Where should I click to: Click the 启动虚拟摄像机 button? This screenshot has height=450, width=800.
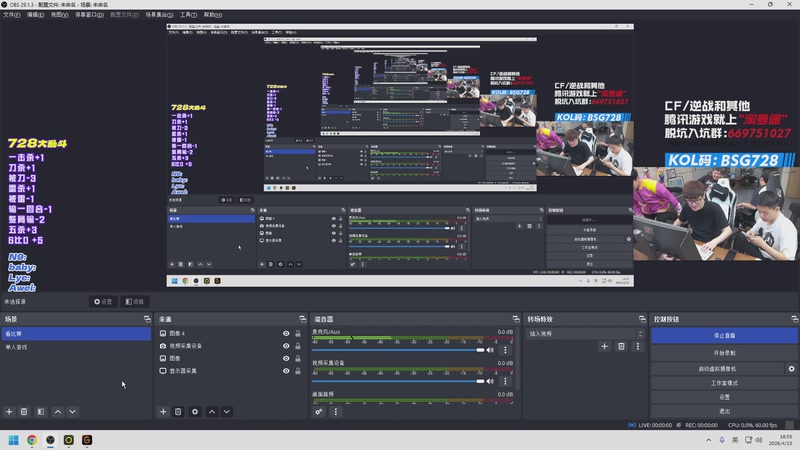[x=717, y=368]
